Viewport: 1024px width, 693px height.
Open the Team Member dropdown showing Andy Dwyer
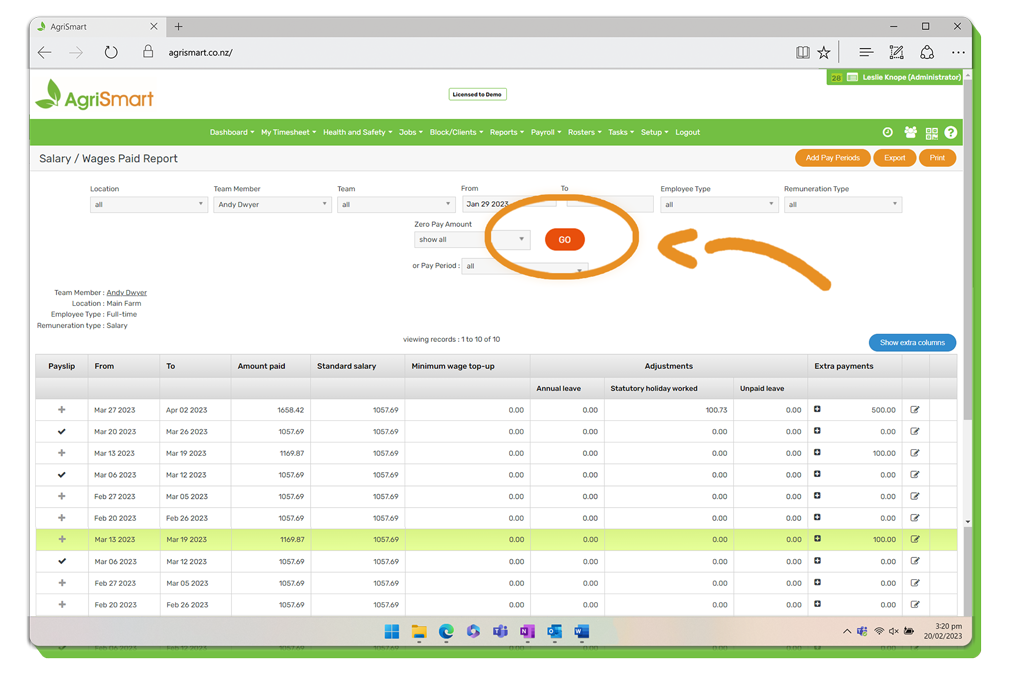271,204
